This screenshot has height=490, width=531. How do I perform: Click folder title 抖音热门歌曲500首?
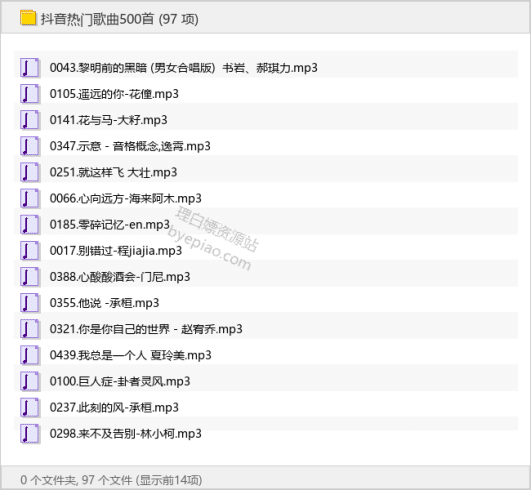[x=98, y=19]
